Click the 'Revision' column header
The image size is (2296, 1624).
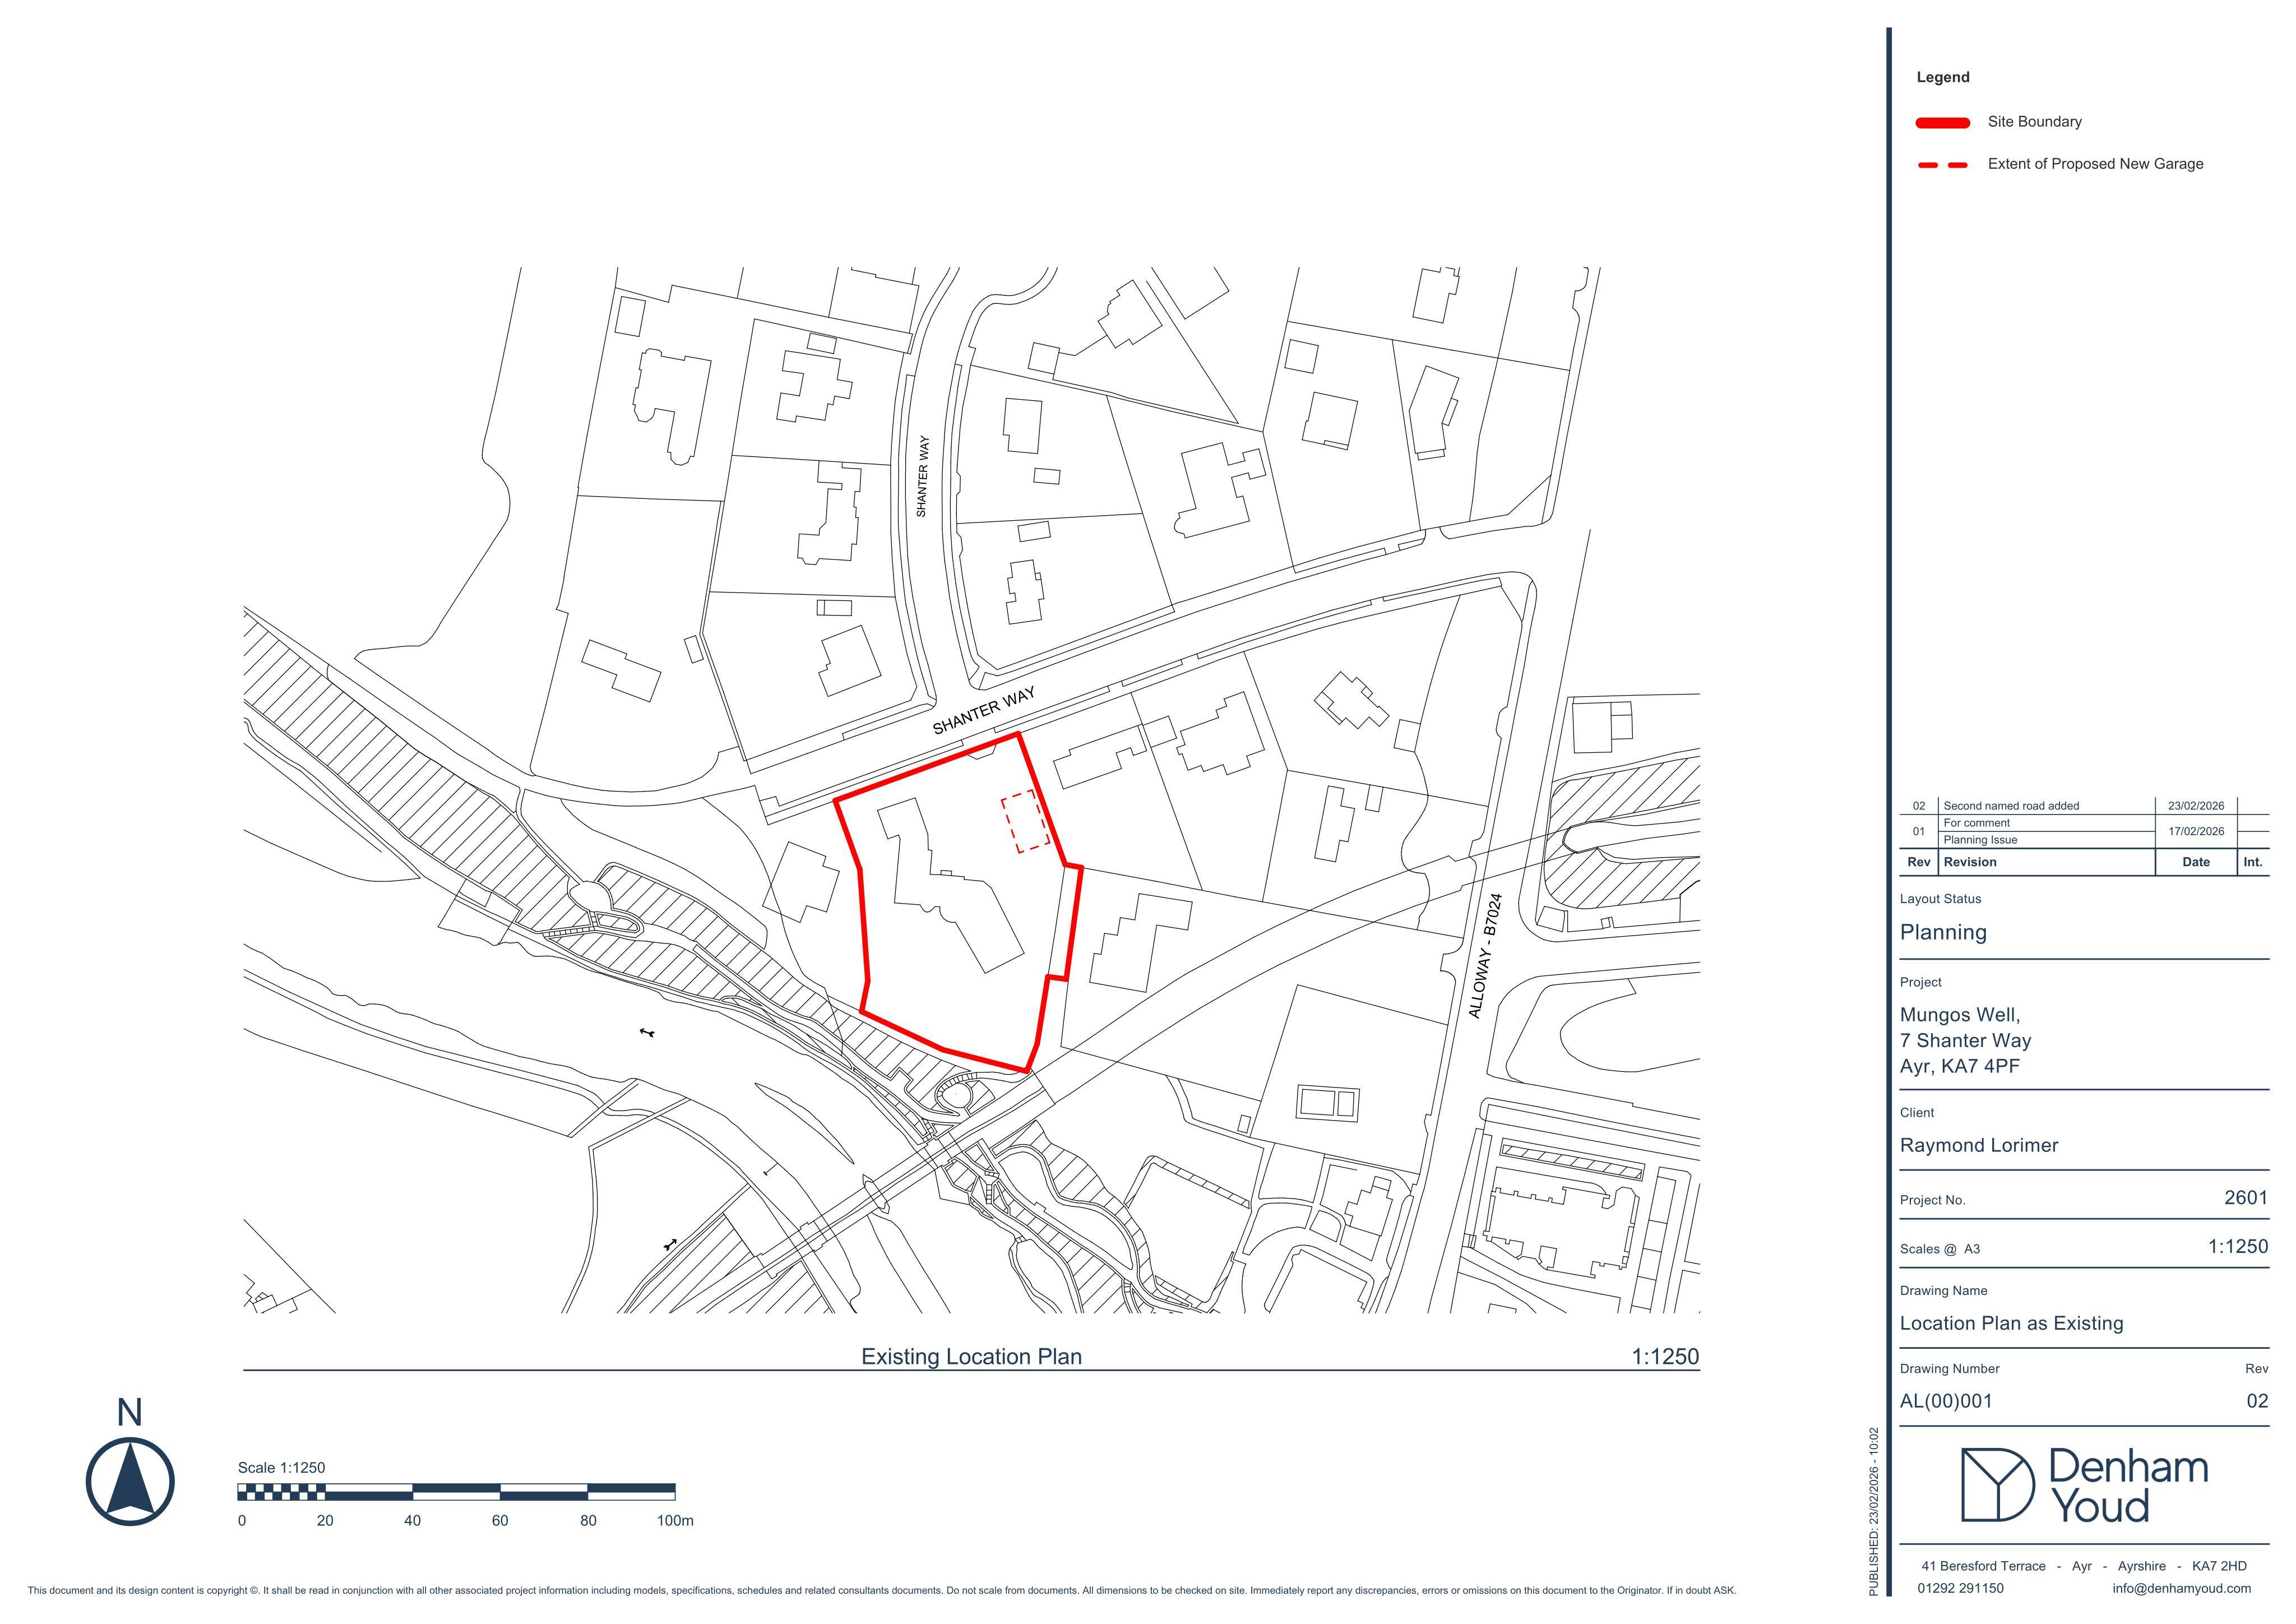1970,862
